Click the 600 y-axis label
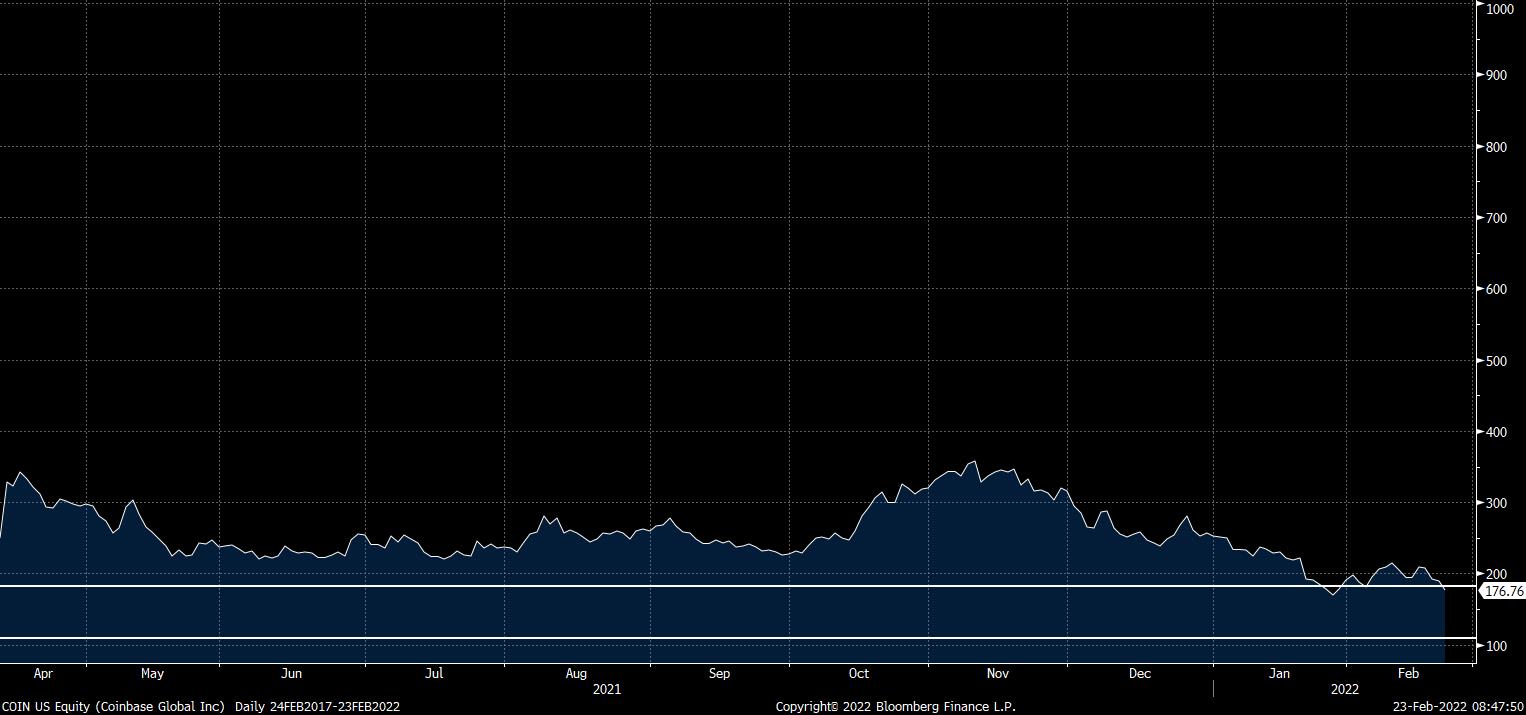The image size is (1526, 715). [x=1497, y=290]
